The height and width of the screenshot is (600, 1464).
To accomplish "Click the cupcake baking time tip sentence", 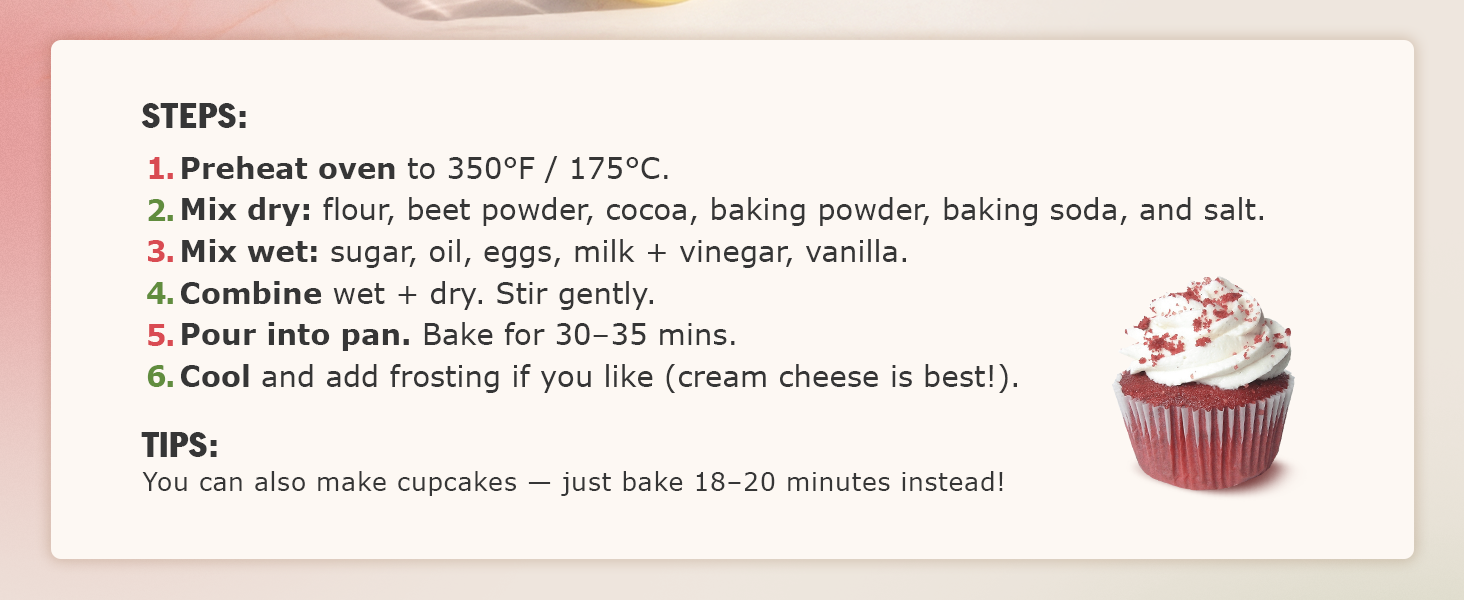I will (573, 483).
